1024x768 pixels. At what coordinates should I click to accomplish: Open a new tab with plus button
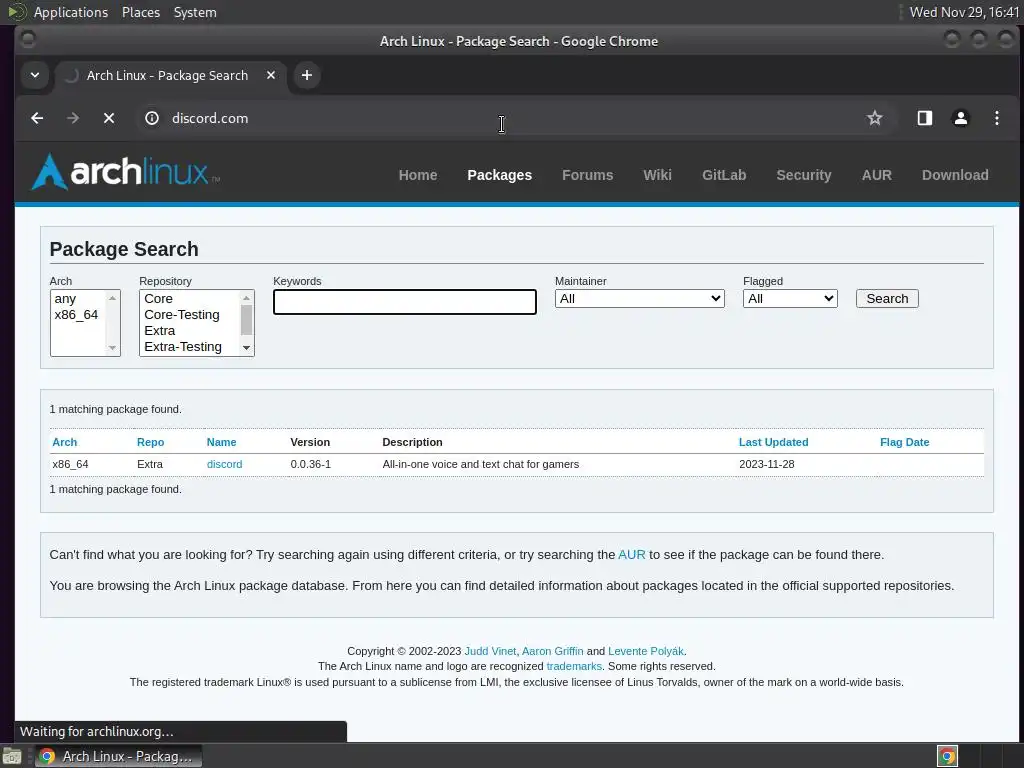click(x=306, y=75)
